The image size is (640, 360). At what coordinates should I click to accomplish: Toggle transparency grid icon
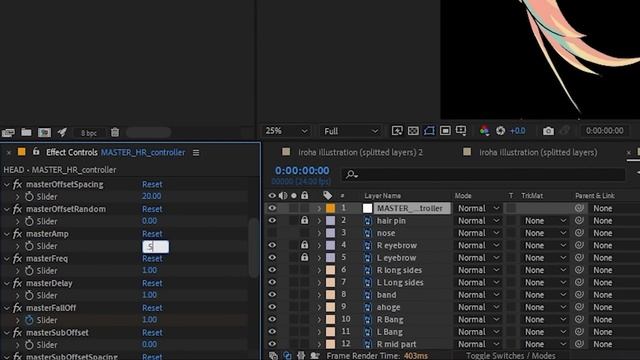click(x=413, y=131)
